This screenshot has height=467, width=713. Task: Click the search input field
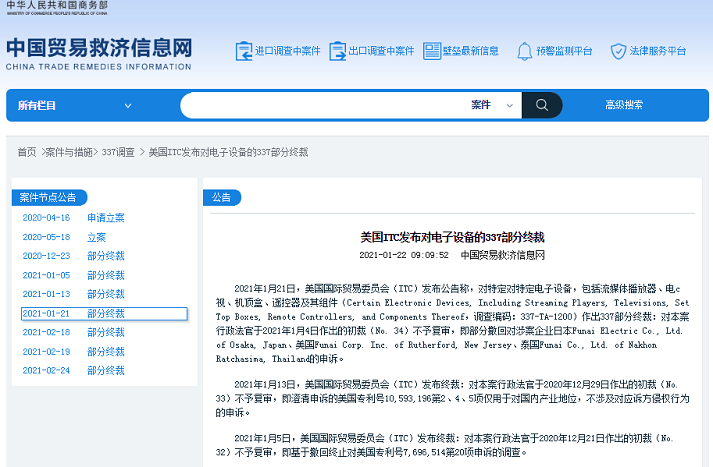(325, 105)
